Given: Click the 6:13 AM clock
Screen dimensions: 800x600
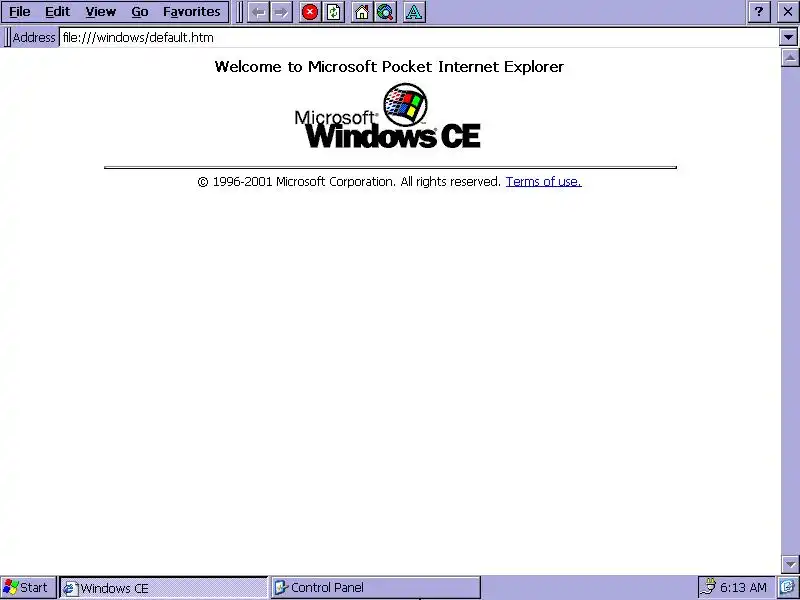Looking at the screenshot, I should pos(743,588).
